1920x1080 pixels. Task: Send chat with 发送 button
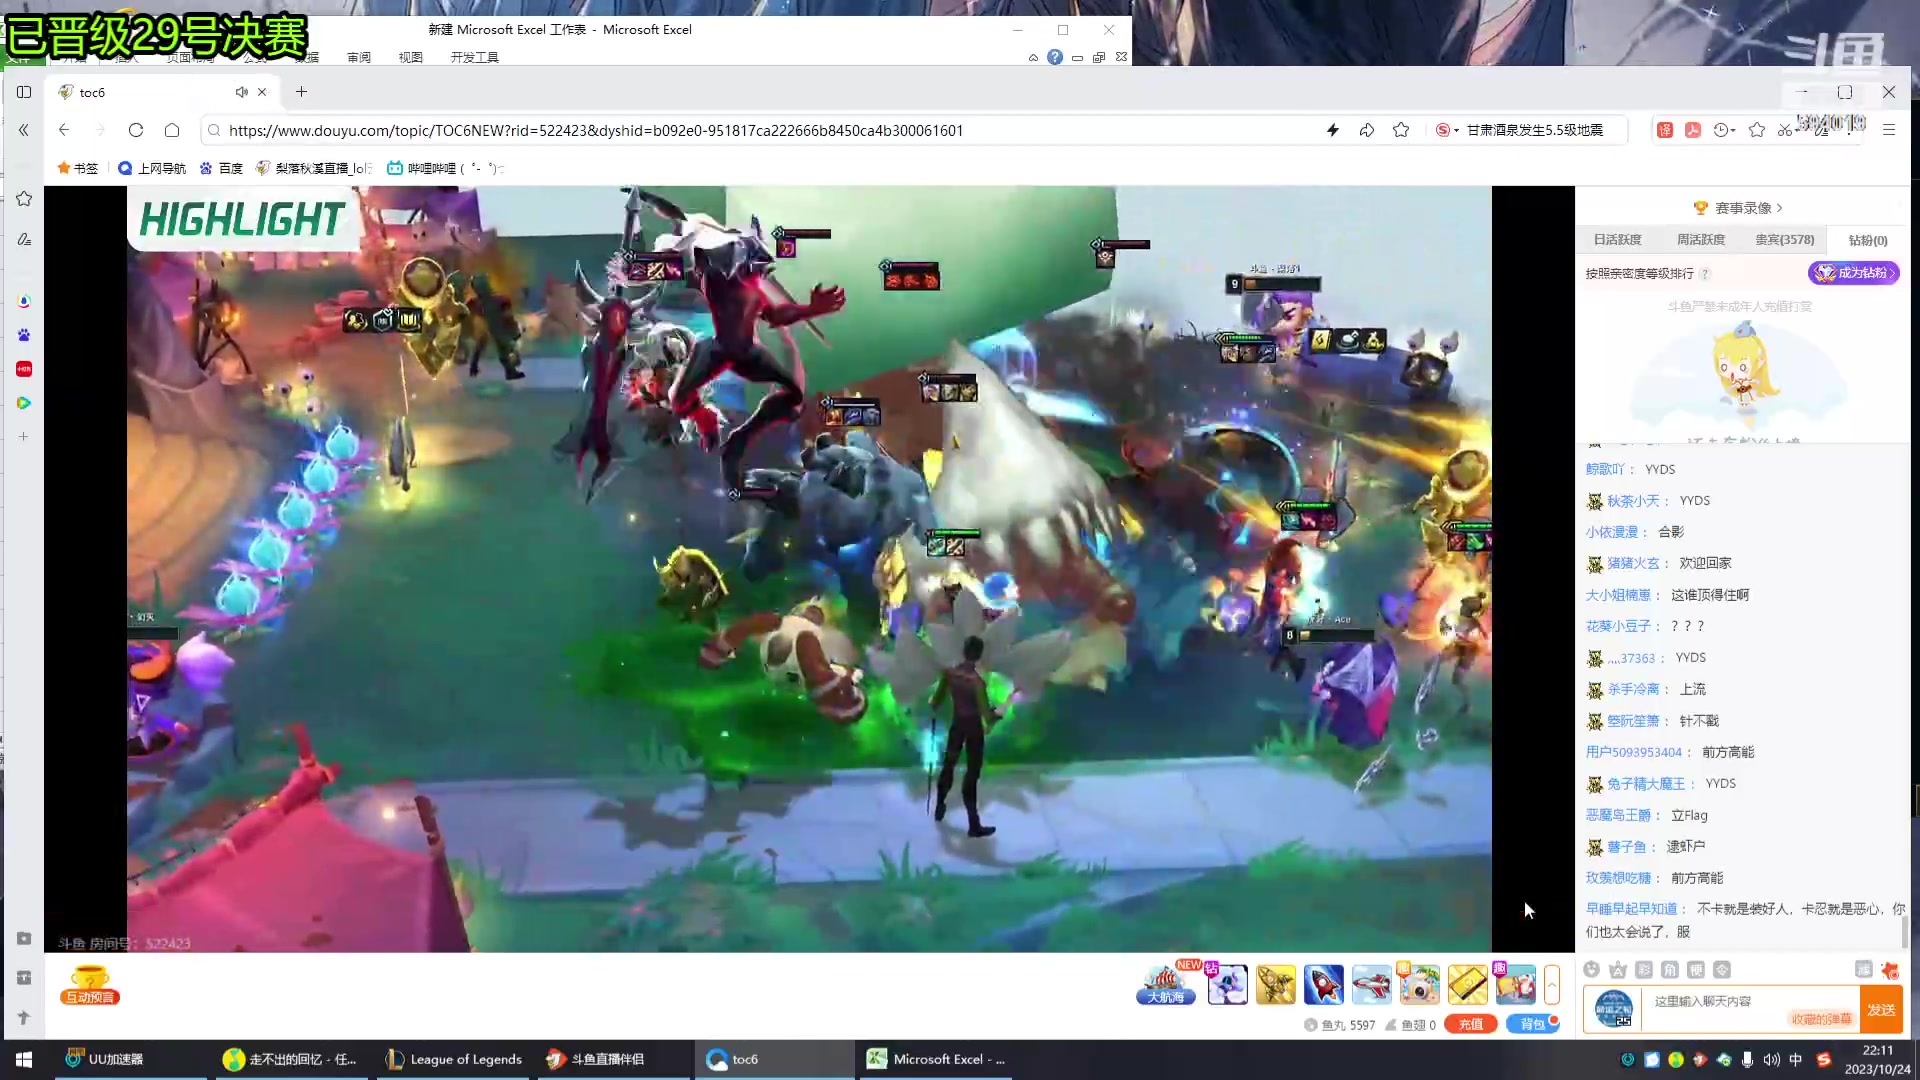click(1881, 1010)
